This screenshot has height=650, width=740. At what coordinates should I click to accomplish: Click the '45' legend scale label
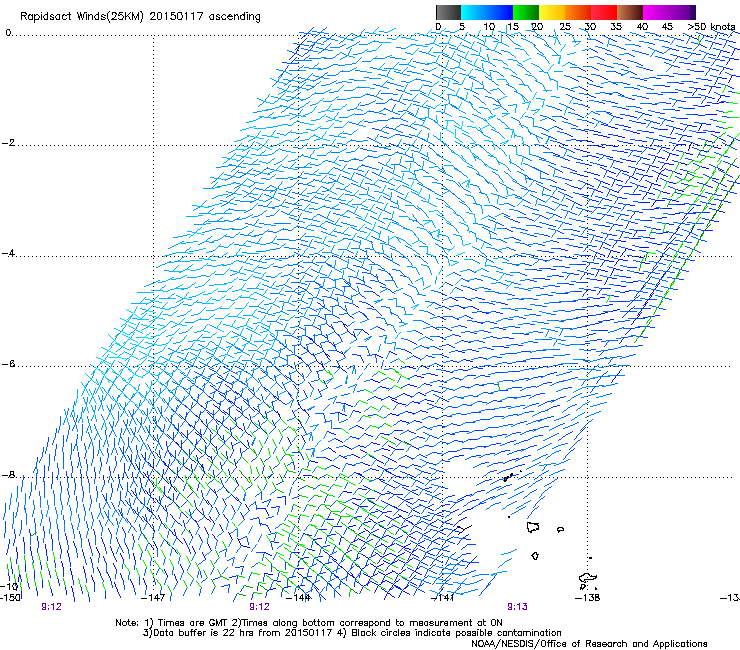click(667, 27)
